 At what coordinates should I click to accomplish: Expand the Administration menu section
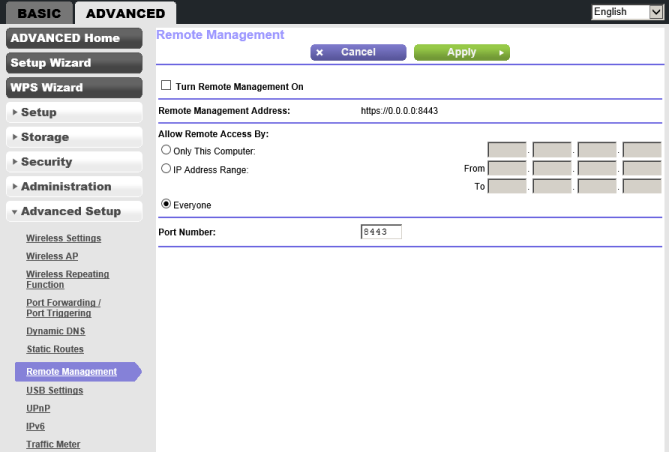[x=74, y=187]
